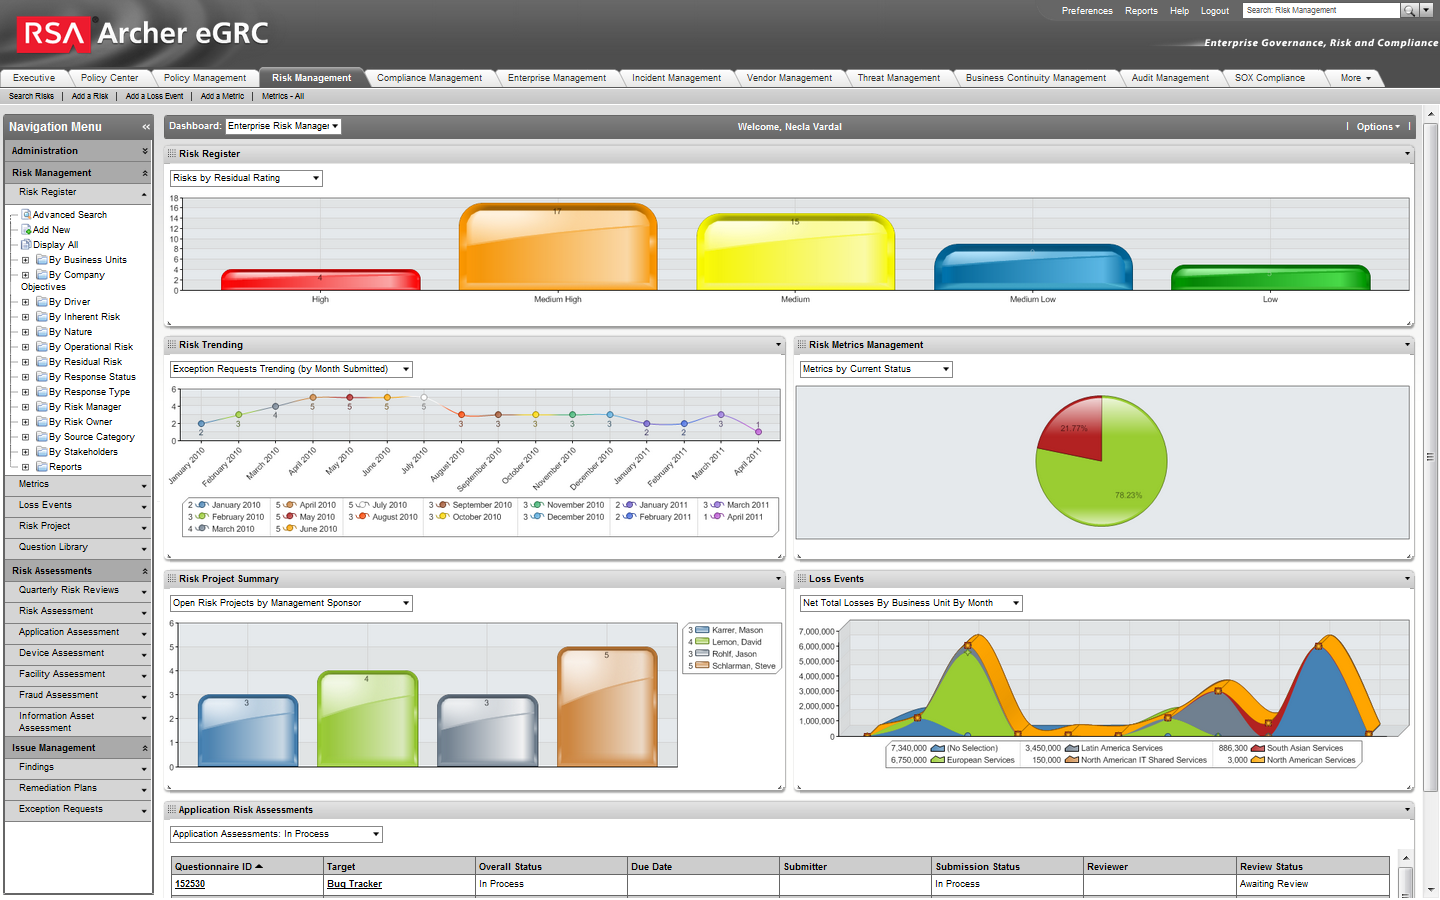Click the By Nature folder icon
The image size is (1440, 900).
42,331
